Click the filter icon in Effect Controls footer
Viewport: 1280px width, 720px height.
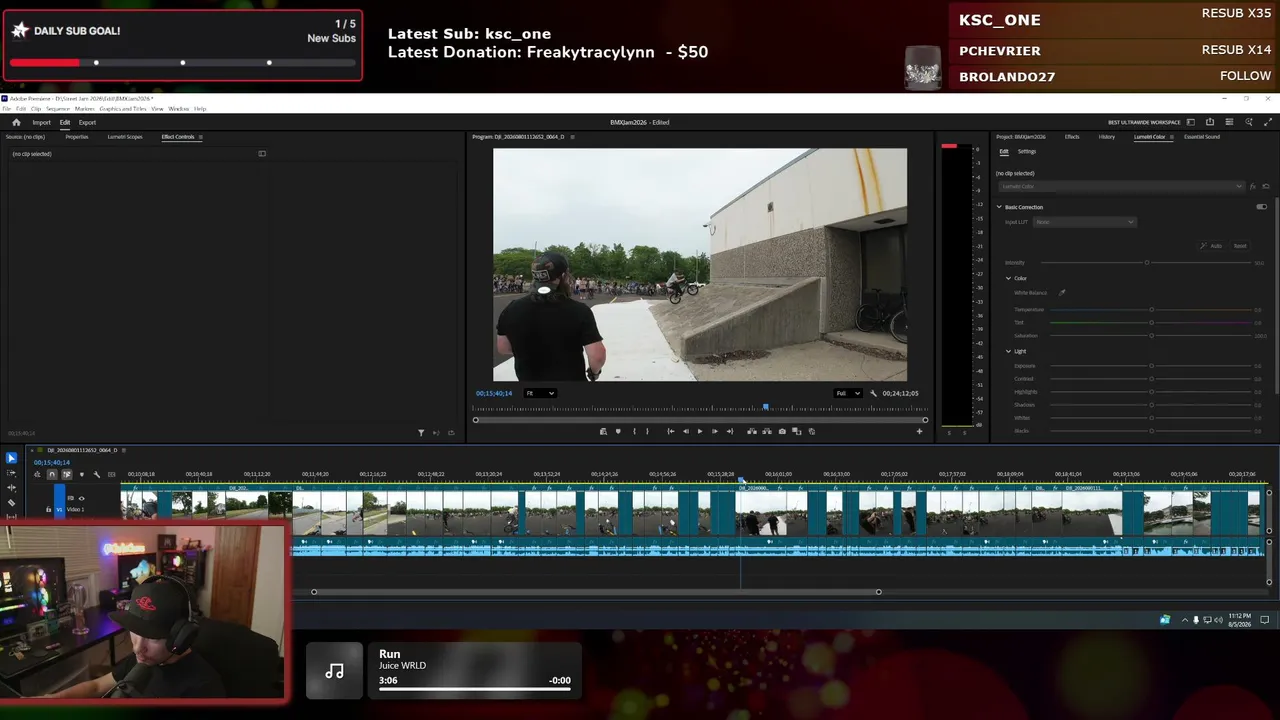coord(421,433)
